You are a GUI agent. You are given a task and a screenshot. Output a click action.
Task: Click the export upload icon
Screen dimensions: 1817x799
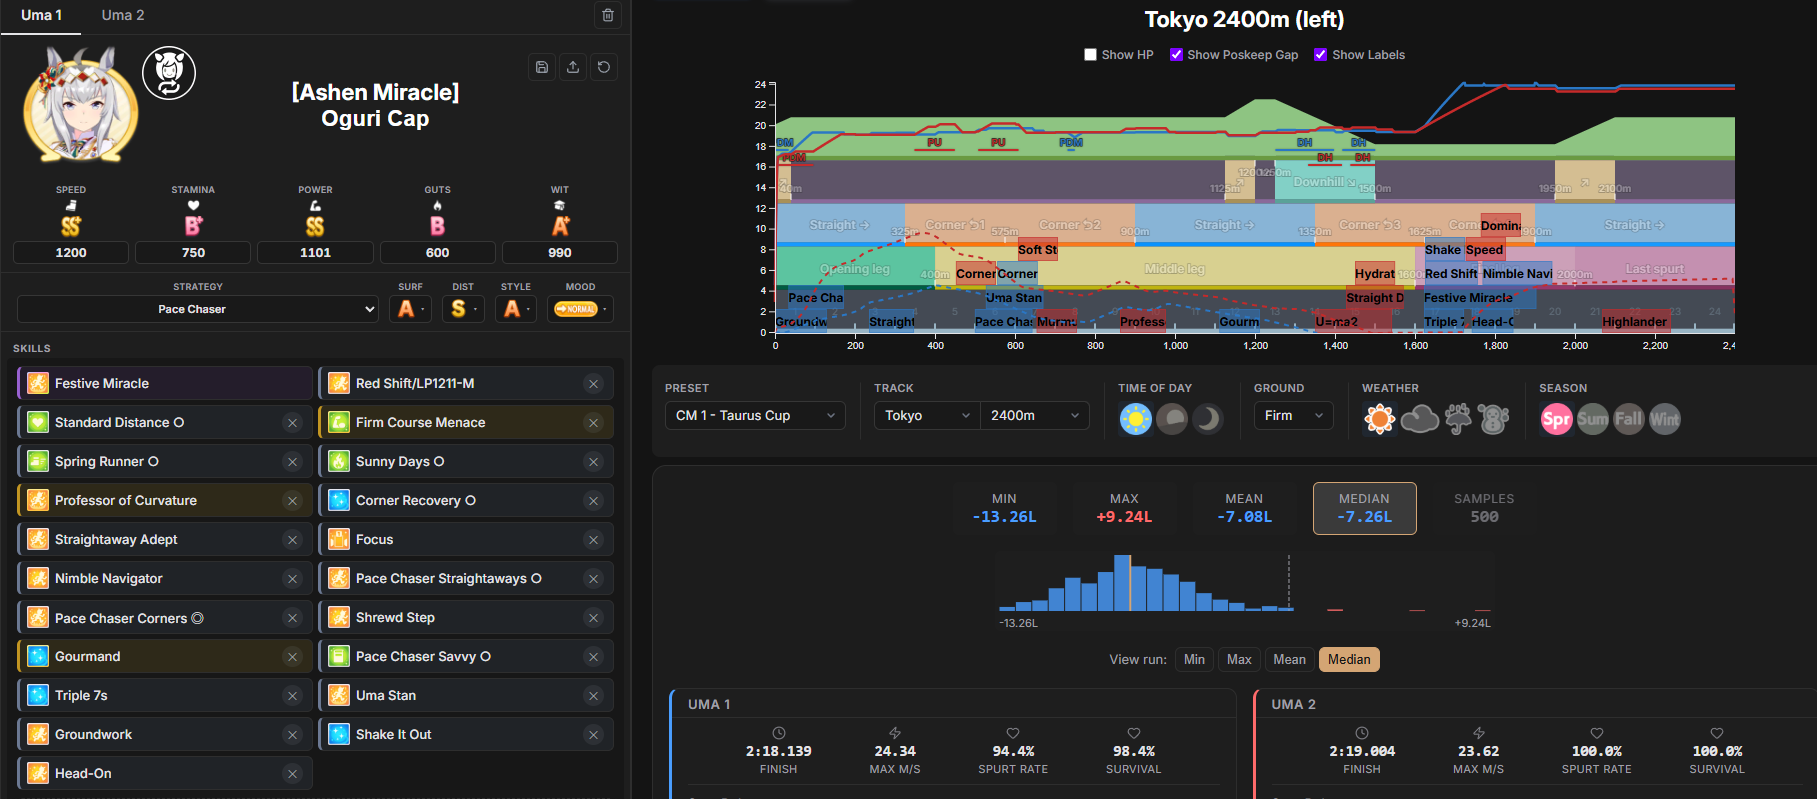(x=573, y=67)
